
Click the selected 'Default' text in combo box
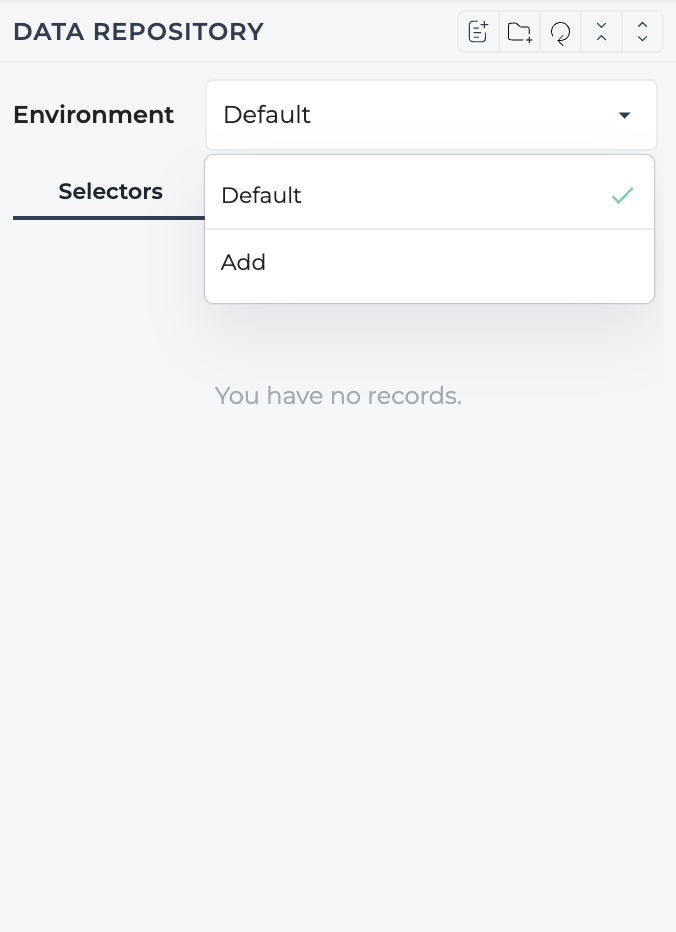coord(266,115)
